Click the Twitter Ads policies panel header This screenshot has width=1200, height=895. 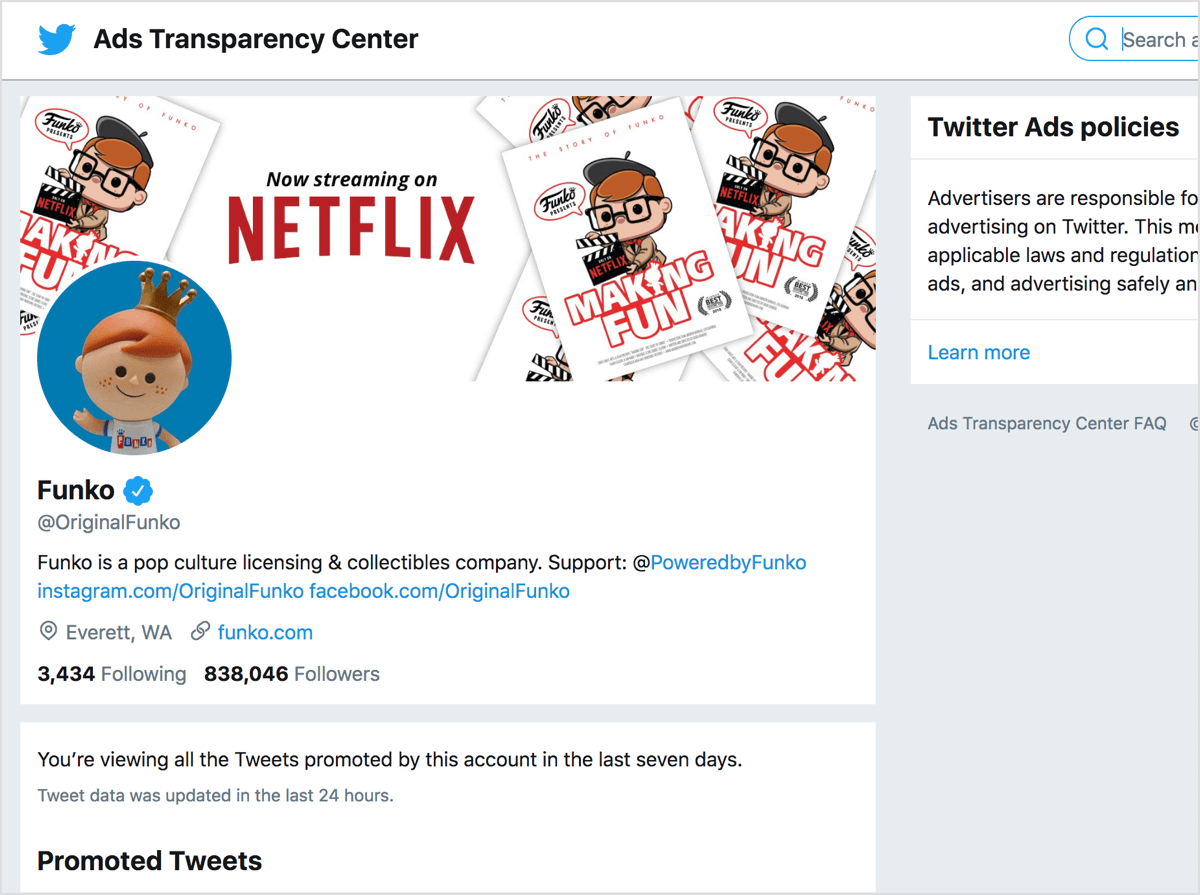point(1053,127)
